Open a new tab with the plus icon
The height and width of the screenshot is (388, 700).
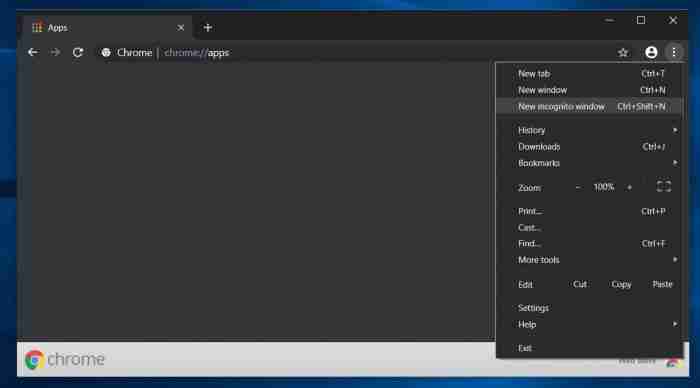[x=208, y=28]
